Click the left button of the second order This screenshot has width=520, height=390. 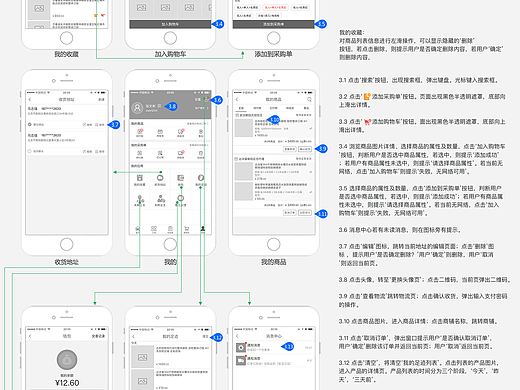290,212
